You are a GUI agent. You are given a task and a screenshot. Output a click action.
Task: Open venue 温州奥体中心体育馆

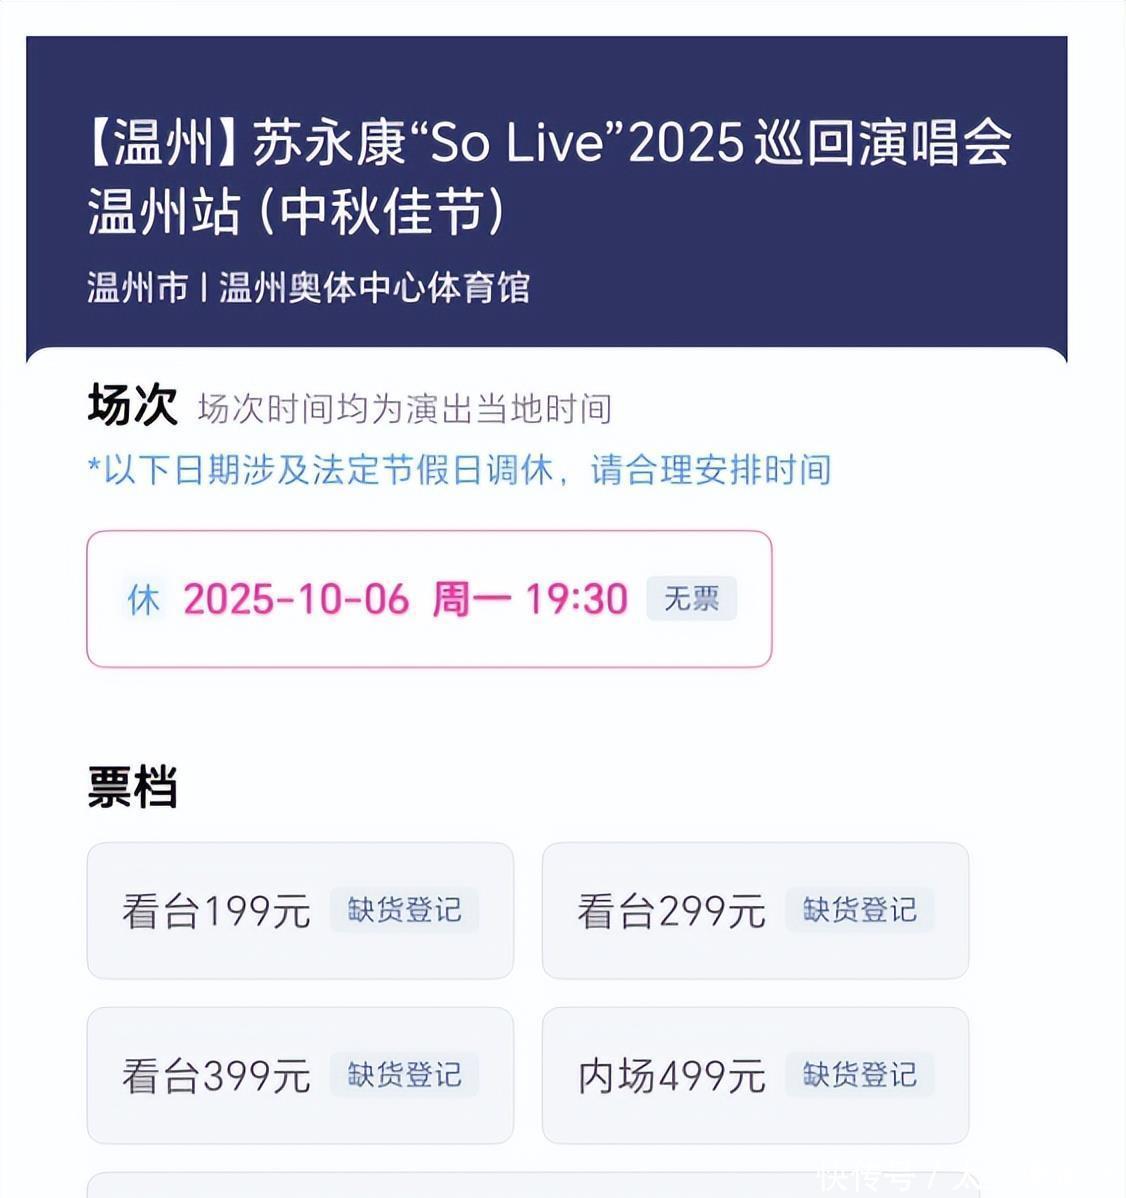click(x=374, y=288)
